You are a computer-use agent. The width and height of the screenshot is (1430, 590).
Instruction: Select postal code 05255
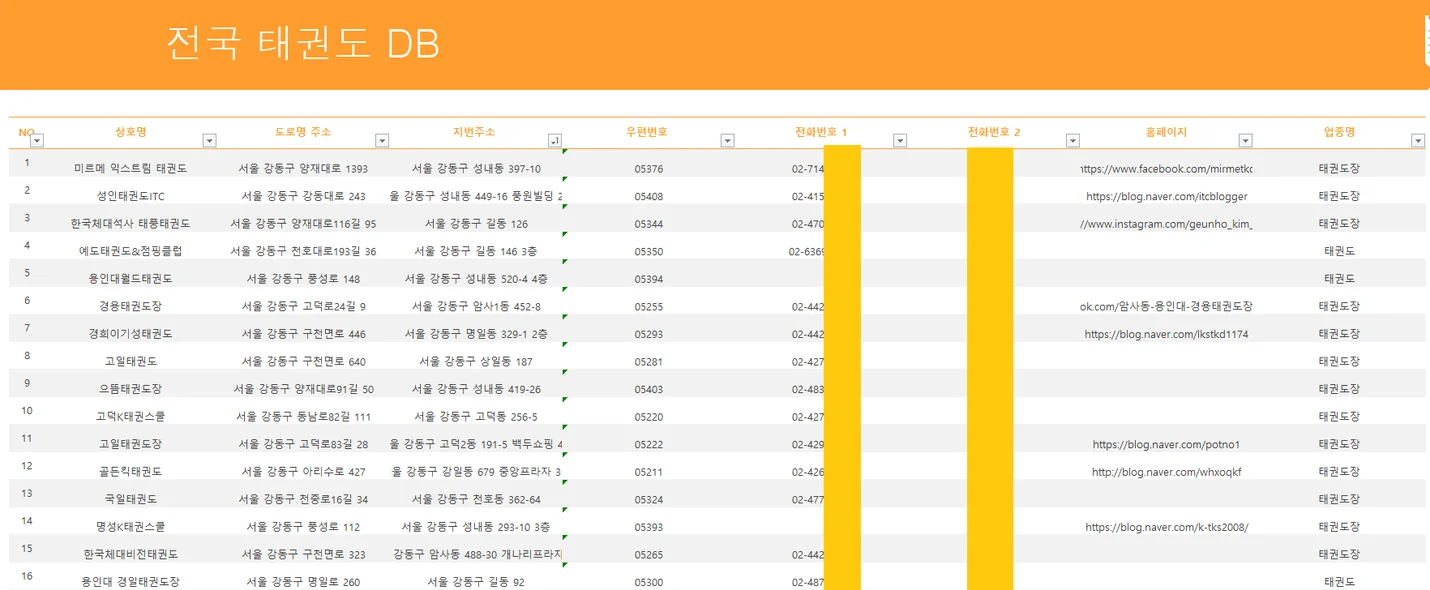coord(648,306)
